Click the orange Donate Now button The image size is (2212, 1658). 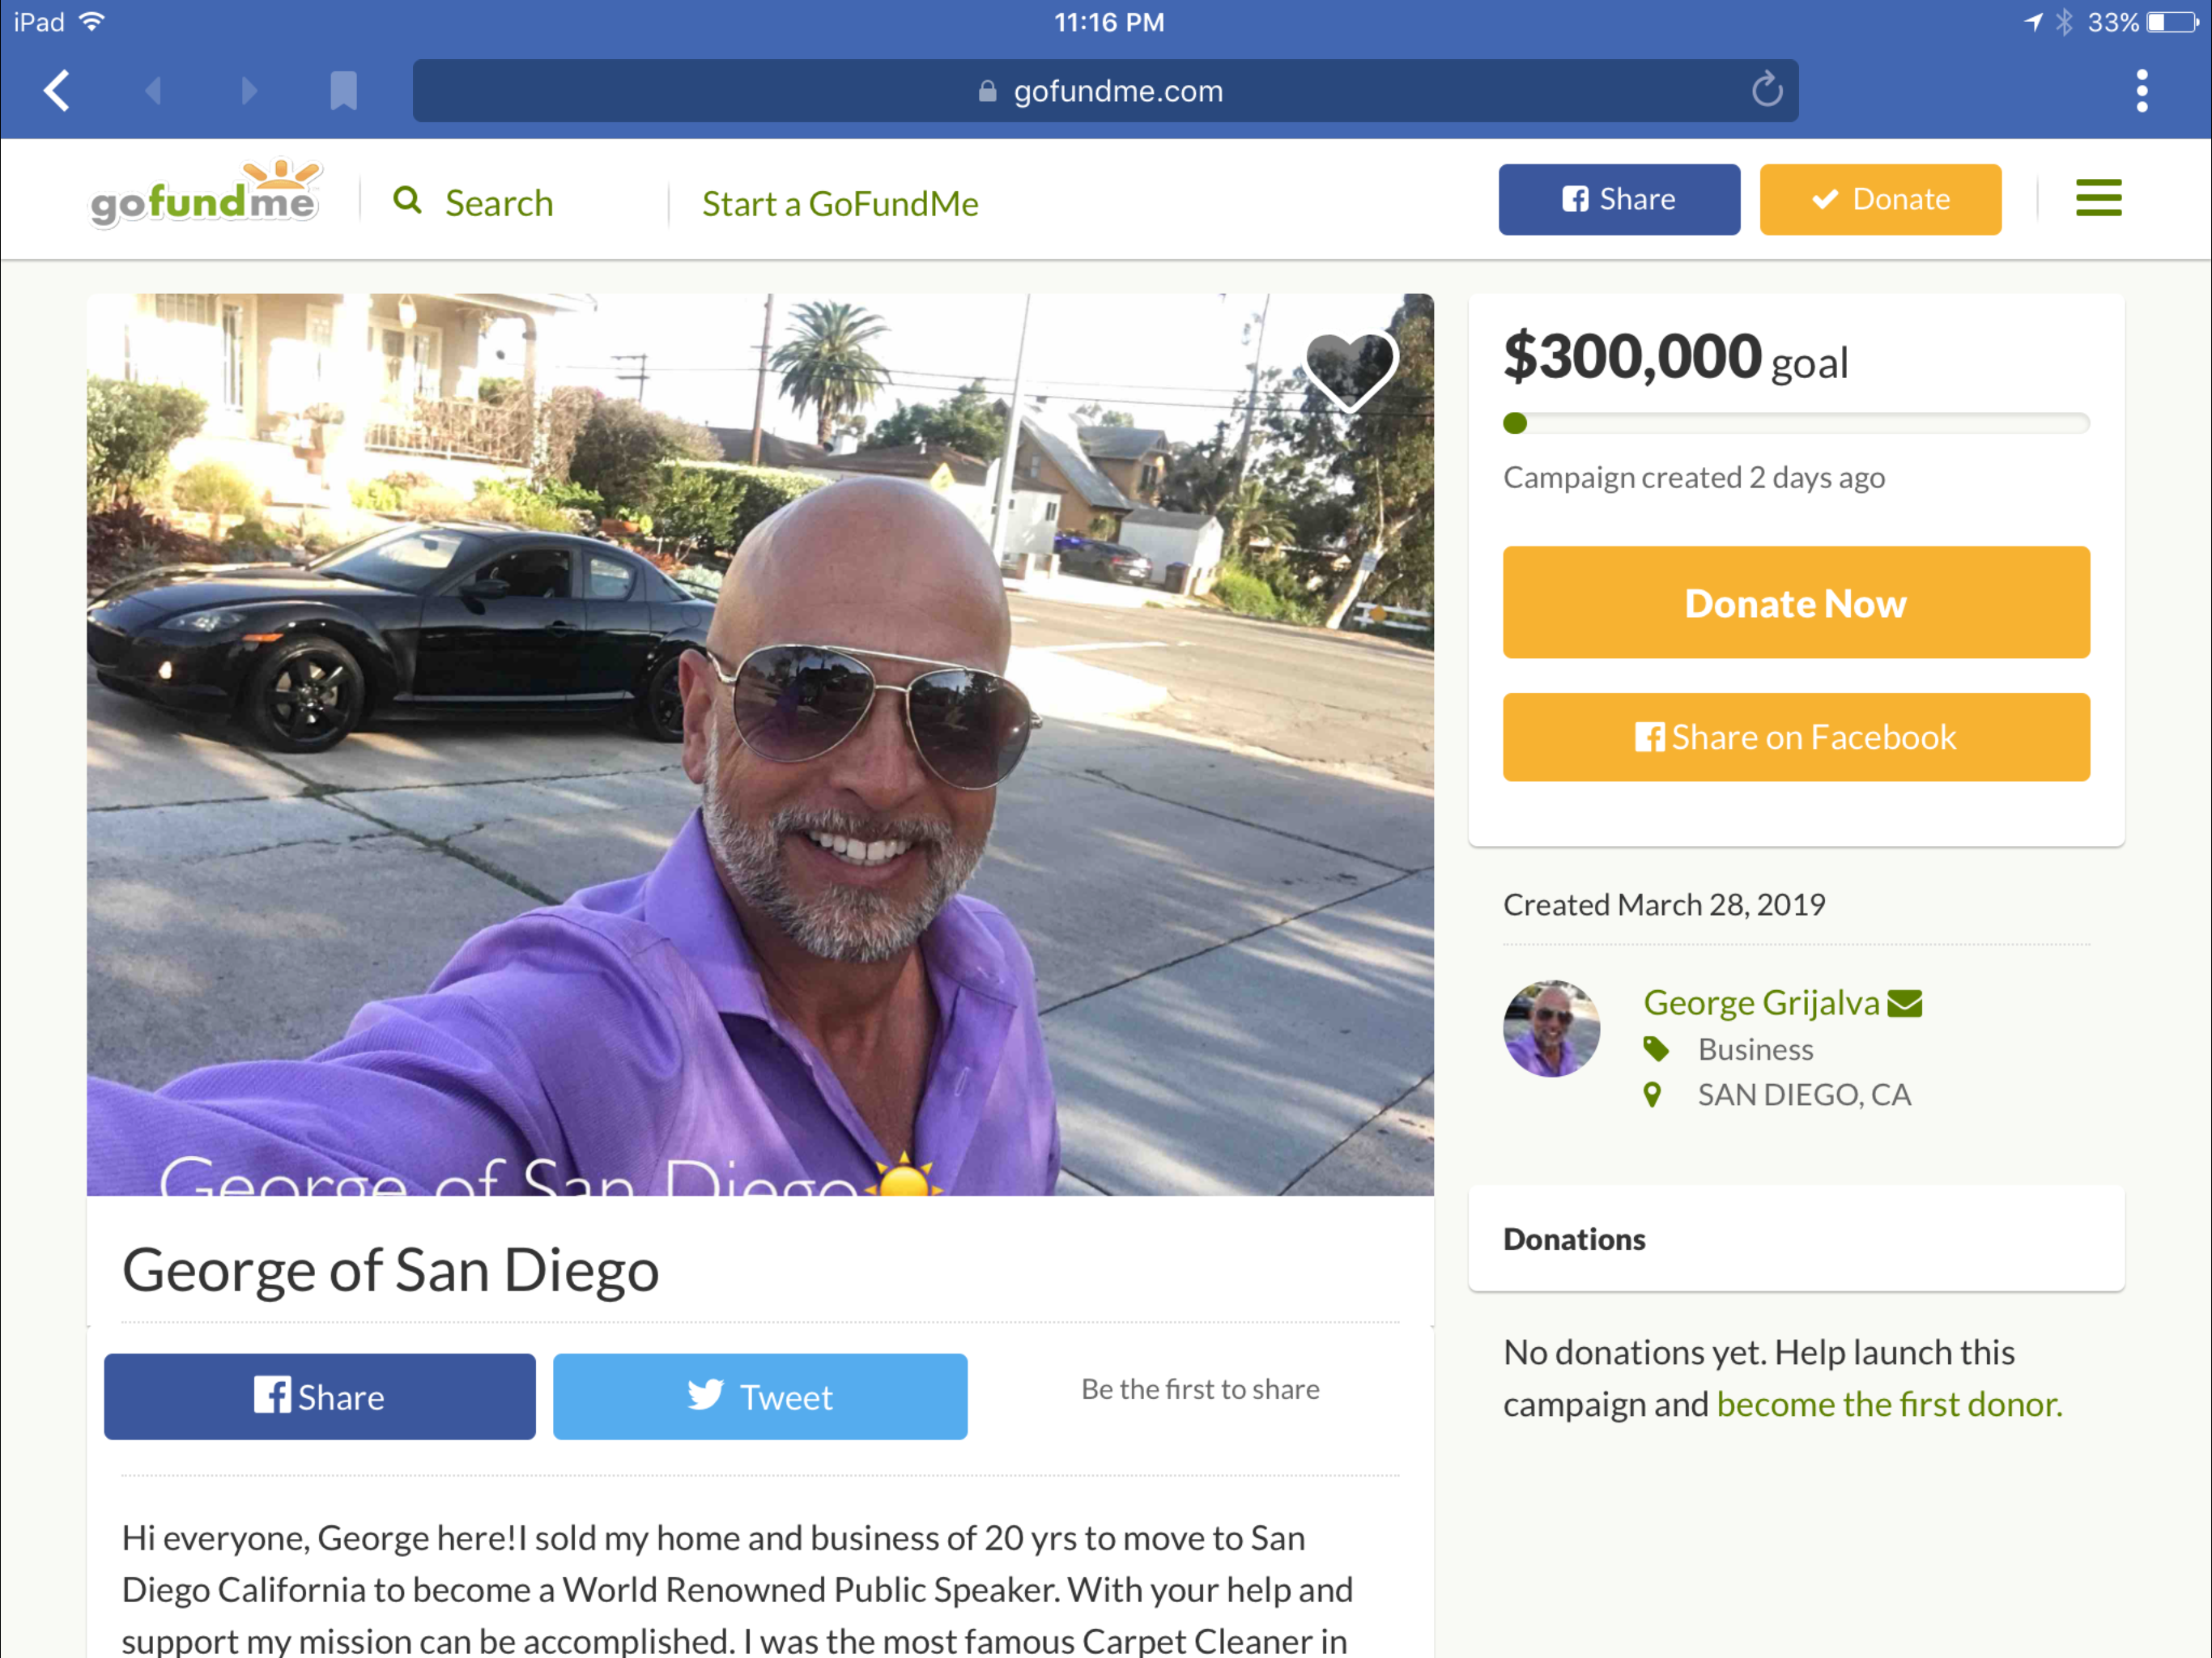(x=1795, y=603)
